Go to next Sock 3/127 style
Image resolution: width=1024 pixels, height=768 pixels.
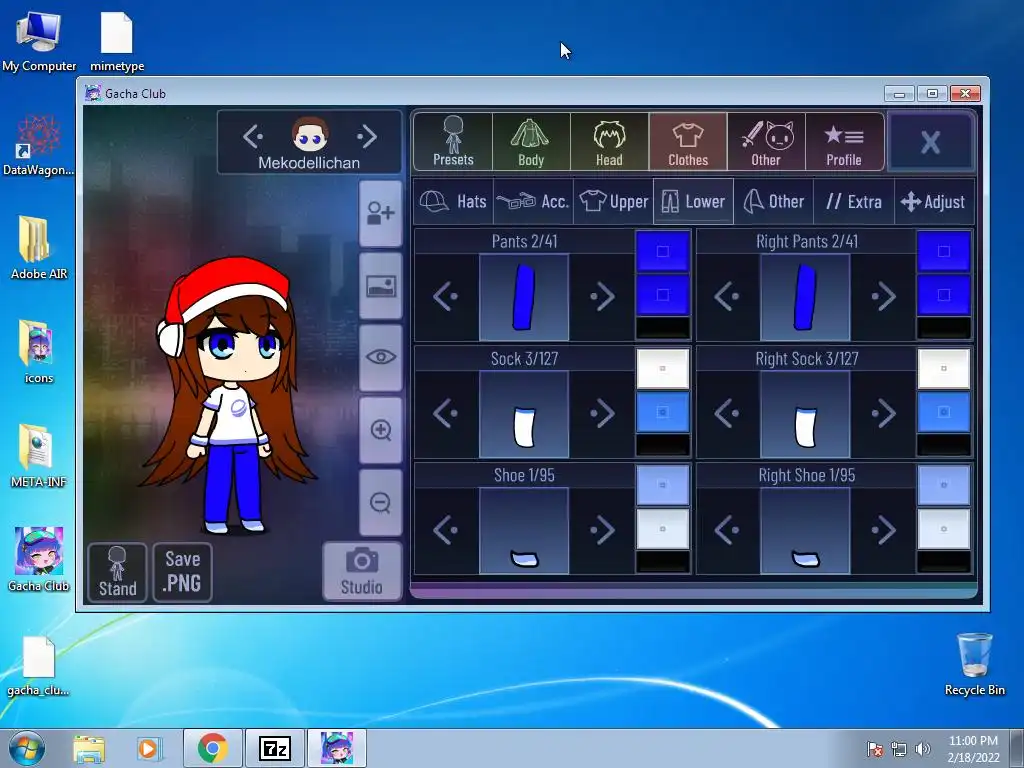pyautogui.click(x=602, y=413)
